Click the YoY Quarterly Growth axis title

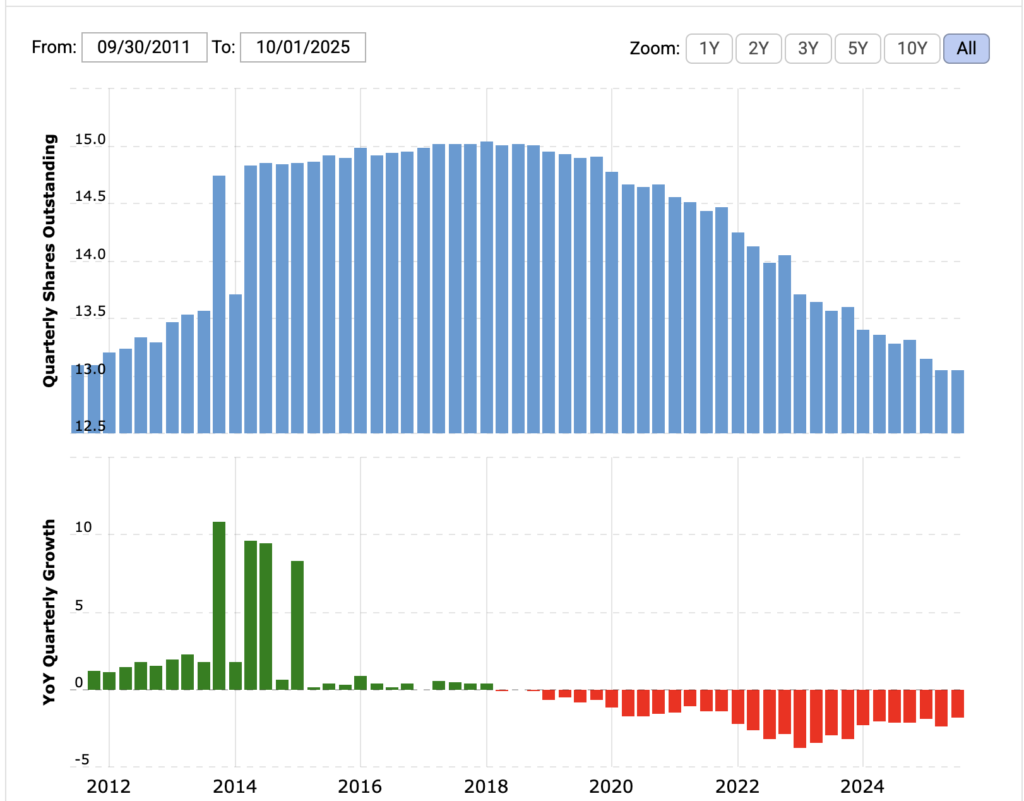(x=49, y=612)
